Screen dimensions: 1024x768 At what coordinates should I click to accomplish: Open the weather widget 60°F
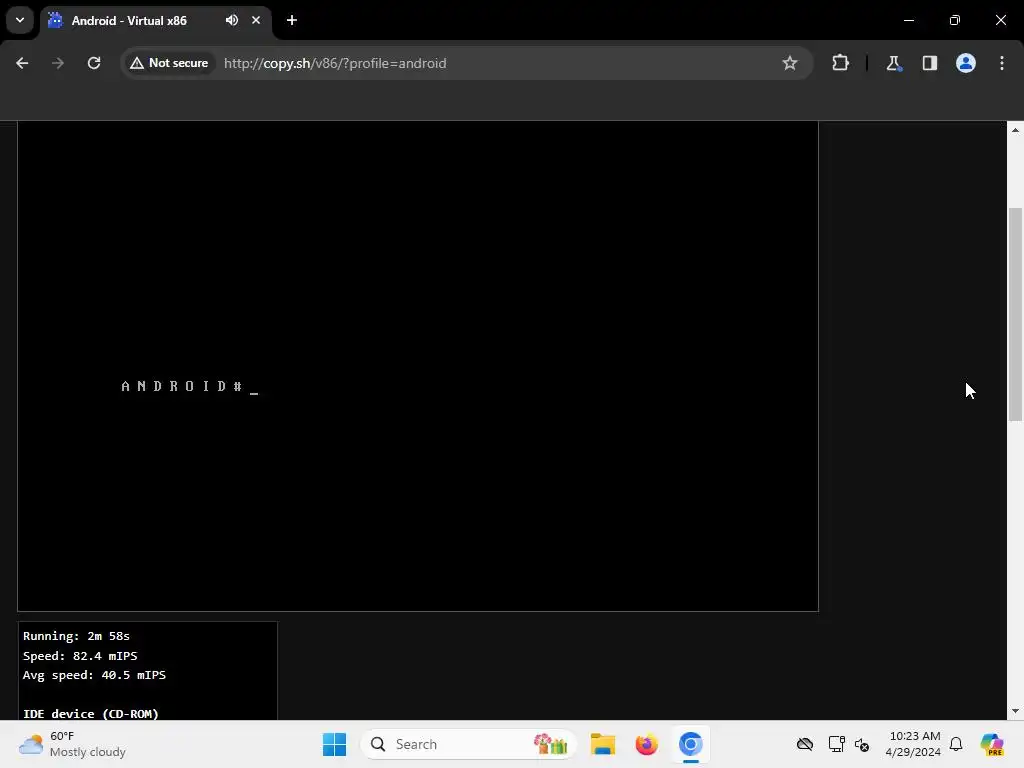point(72,744)
